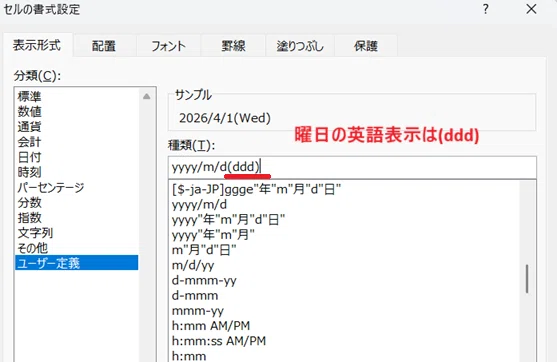Switch to the 保護 tab

[x=366, y=46]
